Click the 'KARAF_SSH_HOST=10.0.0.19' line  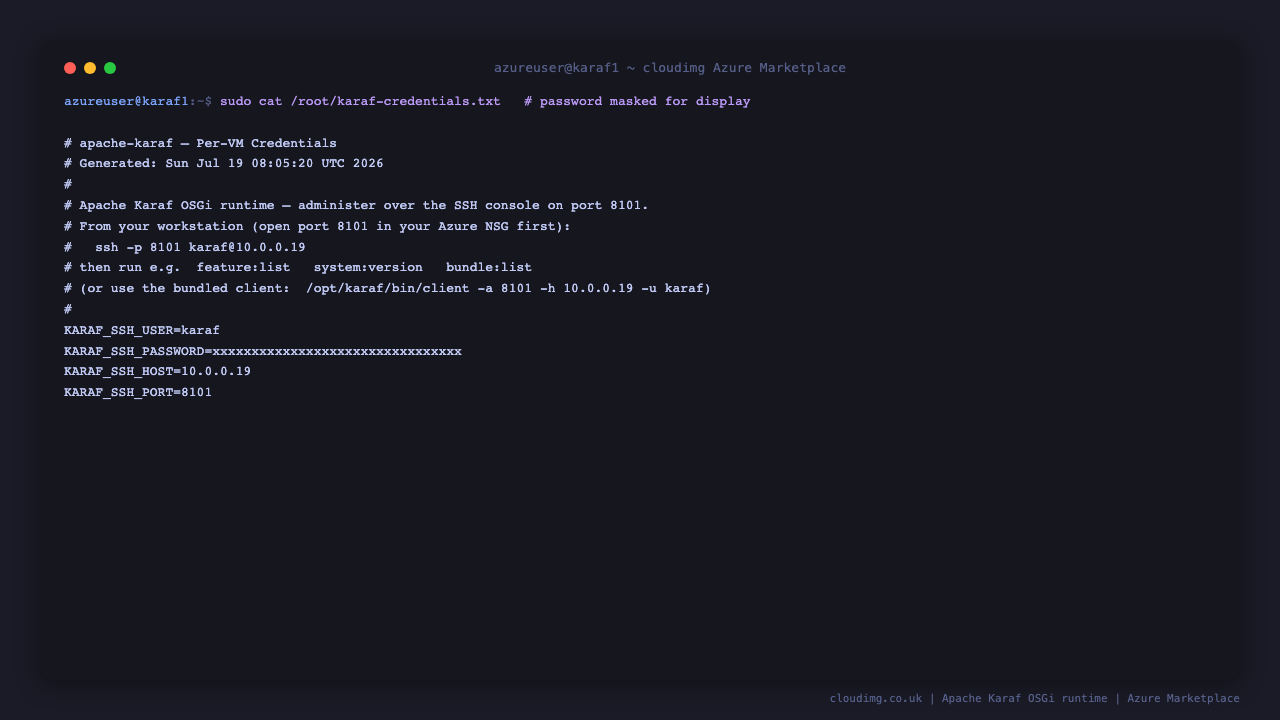157,371
